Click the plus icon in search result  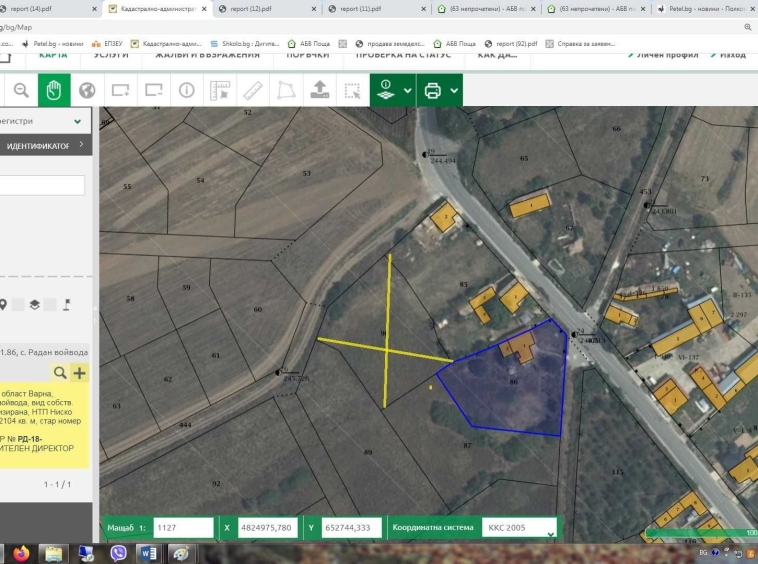[79, 373]
